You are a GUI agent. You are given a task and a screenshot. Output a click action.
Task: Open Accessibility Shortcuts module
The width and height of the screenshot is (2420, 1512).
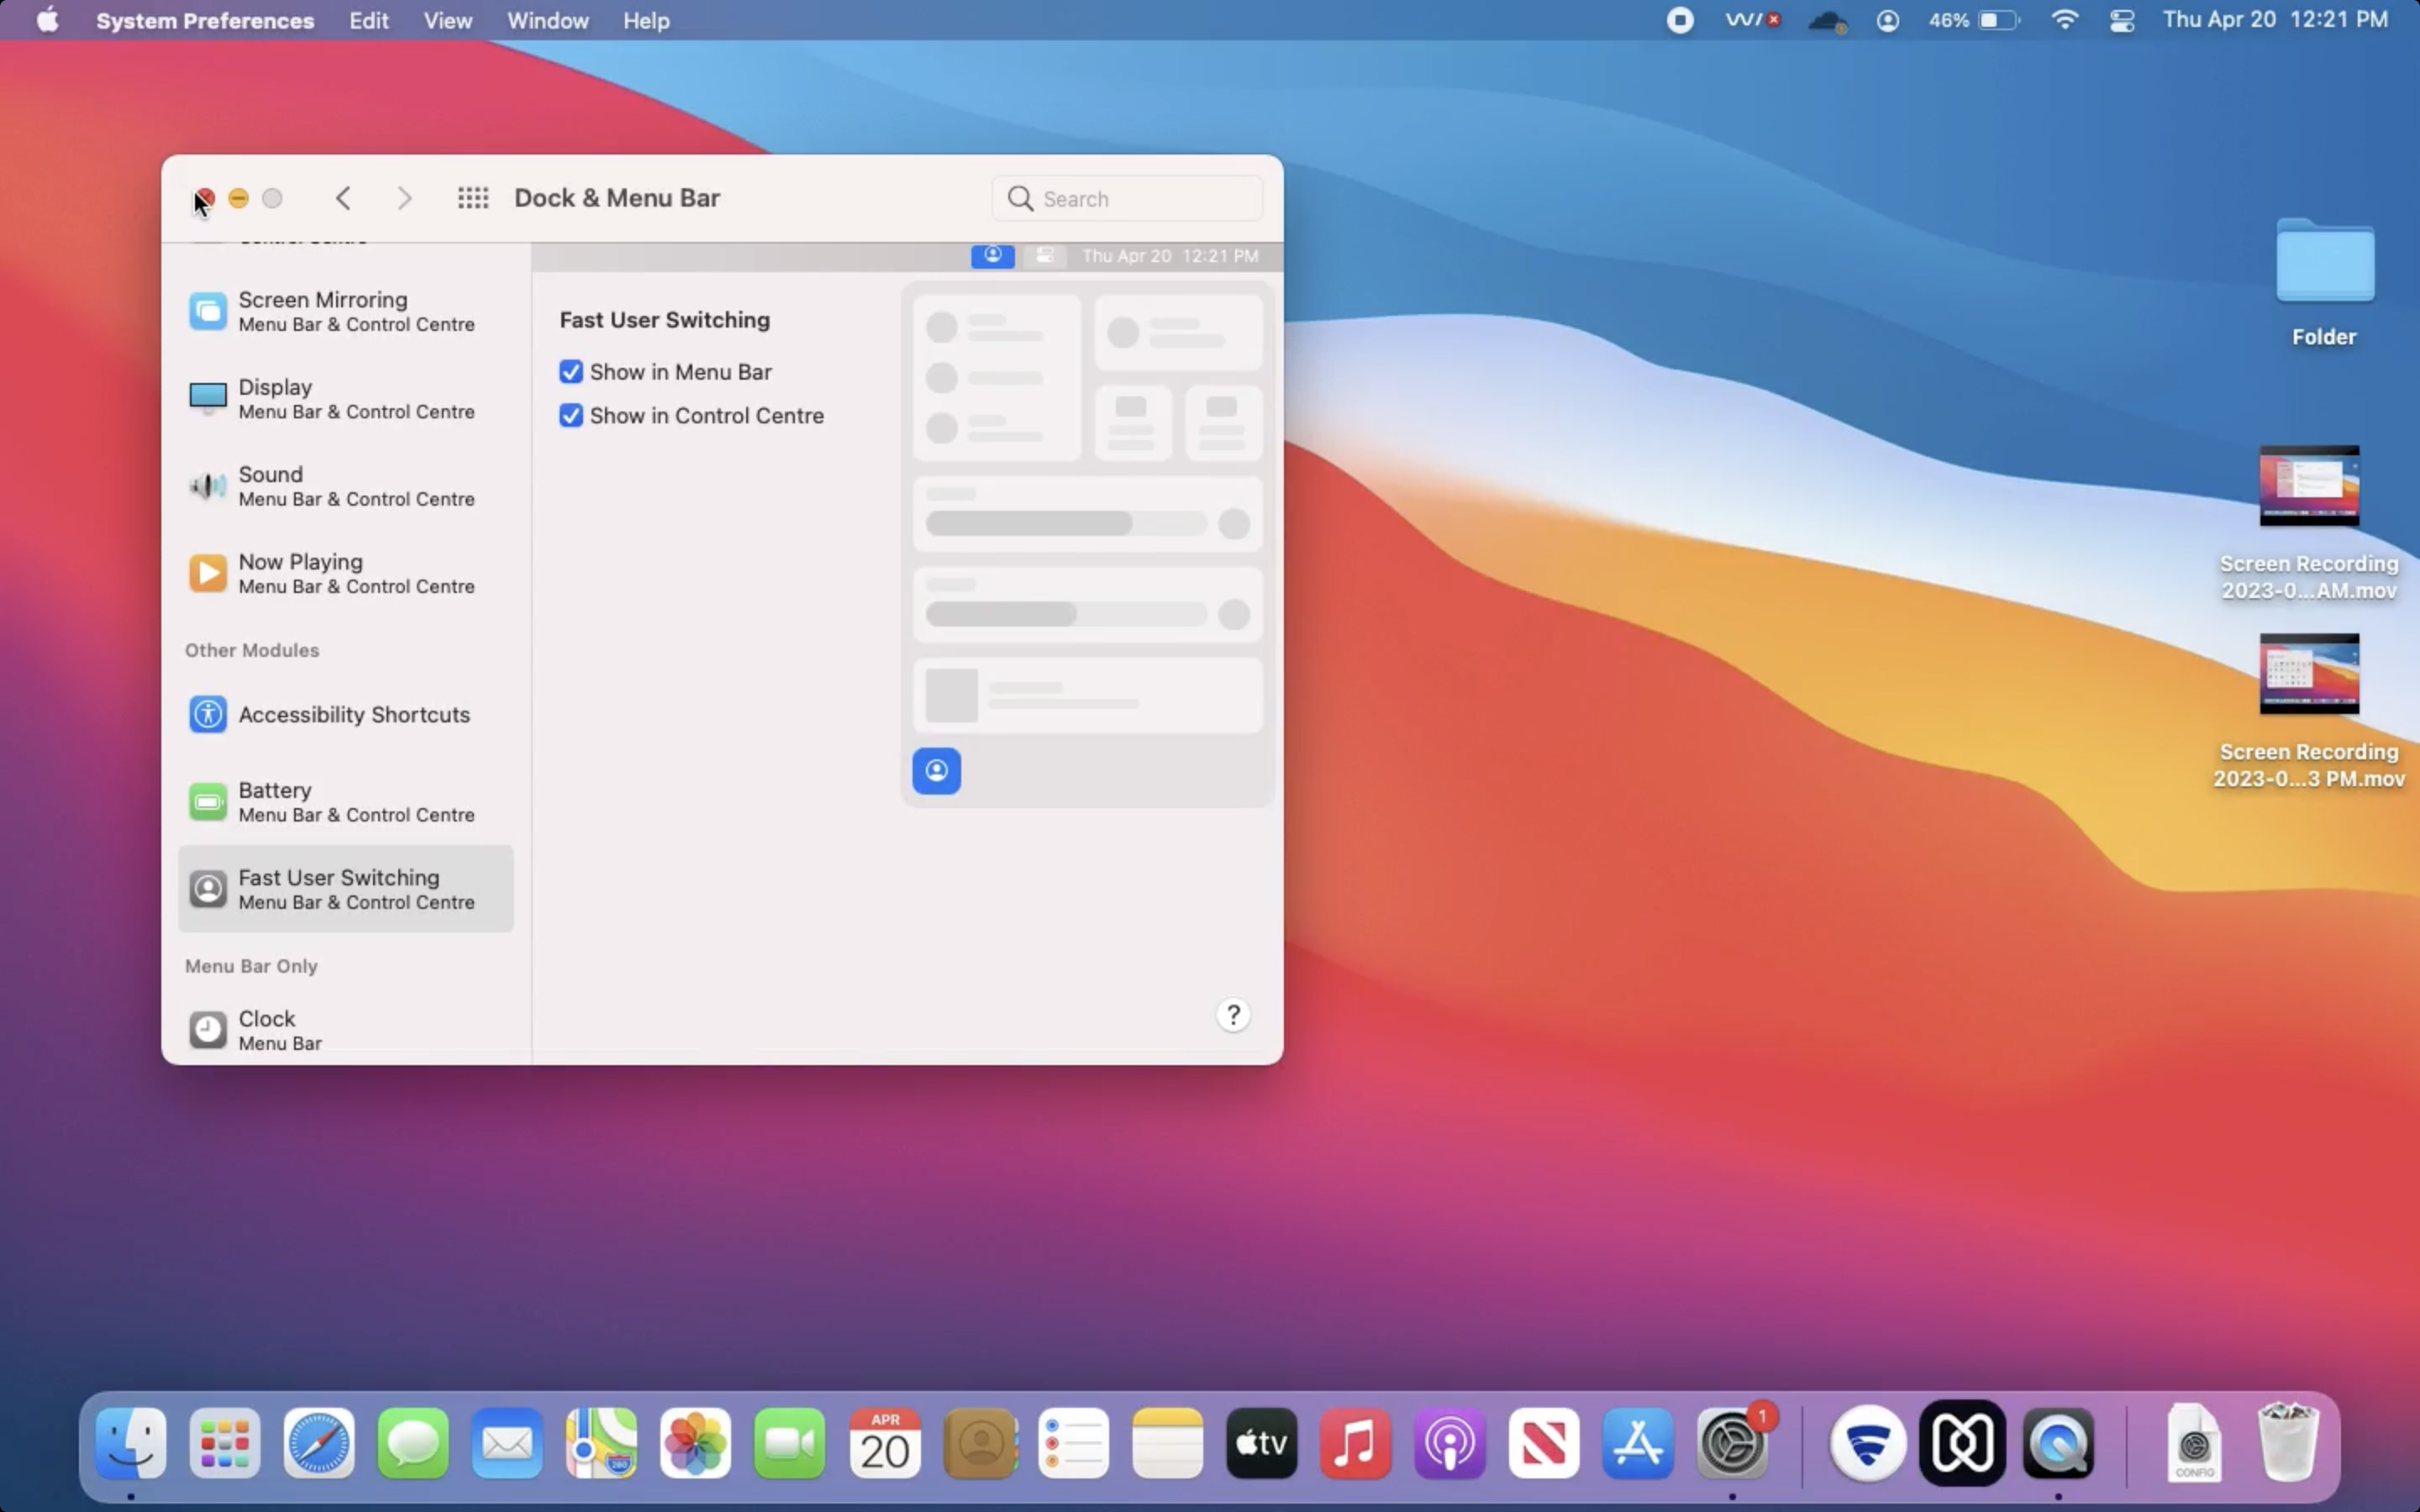[345, 714]
